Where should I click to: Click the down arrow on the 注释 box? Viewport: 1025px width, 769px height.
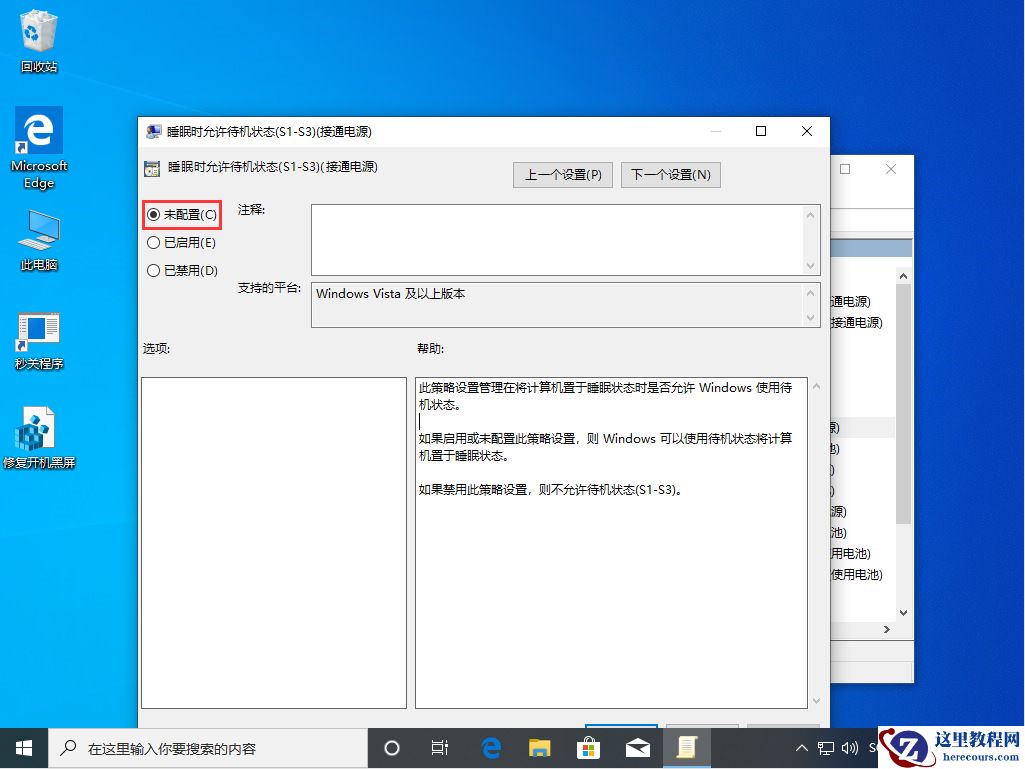click(808, 264)
